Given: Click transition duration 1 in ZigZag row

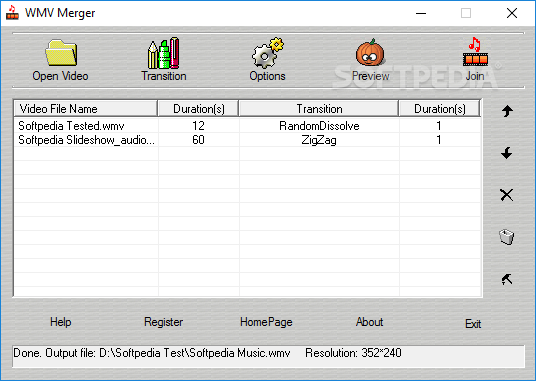Looking at the screenshot, I should [x=439, y=140].
